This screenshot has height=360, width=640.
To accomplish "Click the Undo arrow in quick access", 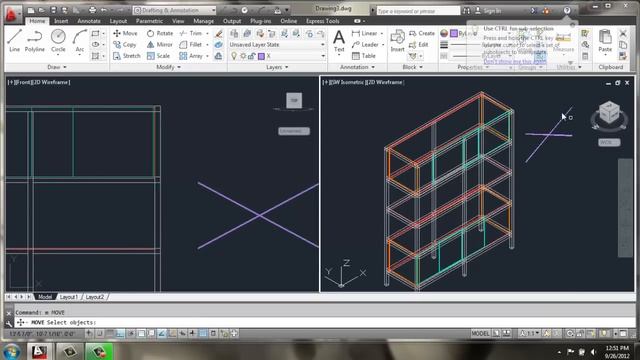I will click(104, 10).
